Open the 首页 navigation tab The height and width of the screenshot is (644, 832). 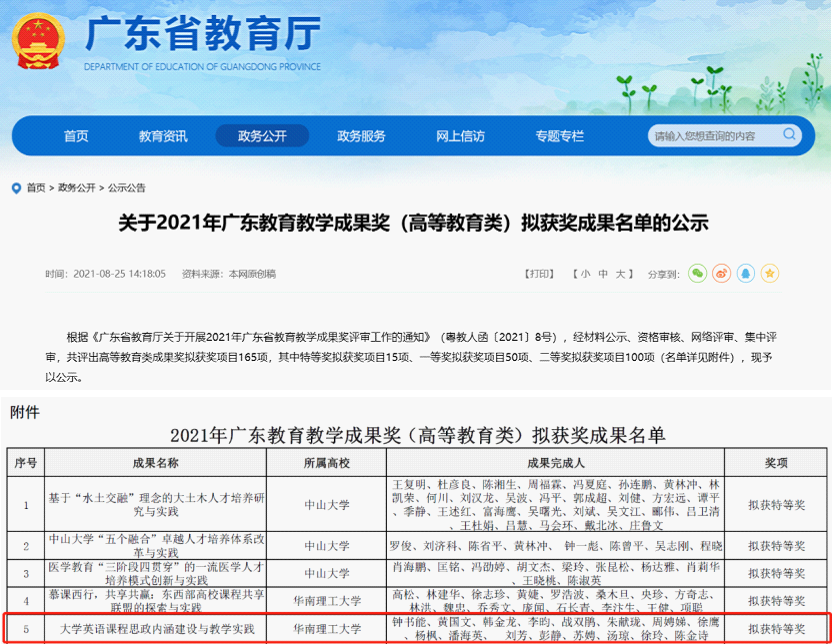pyautogui.click(x=76, y=136)
